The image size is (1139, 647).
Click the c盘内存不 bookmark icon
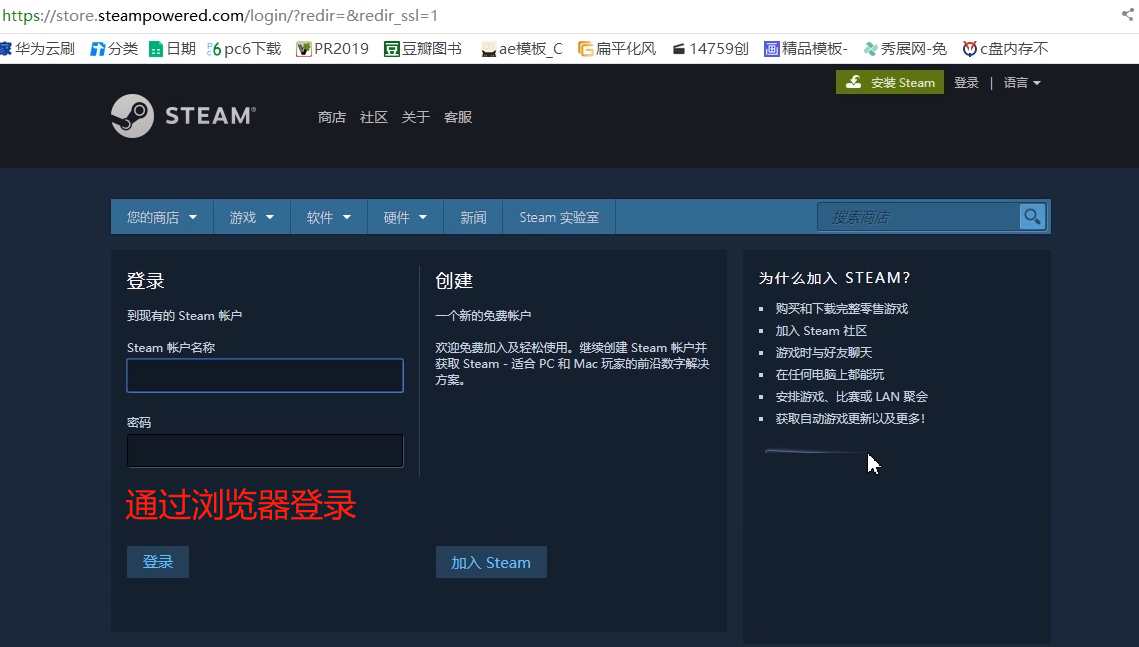[968, 47]
